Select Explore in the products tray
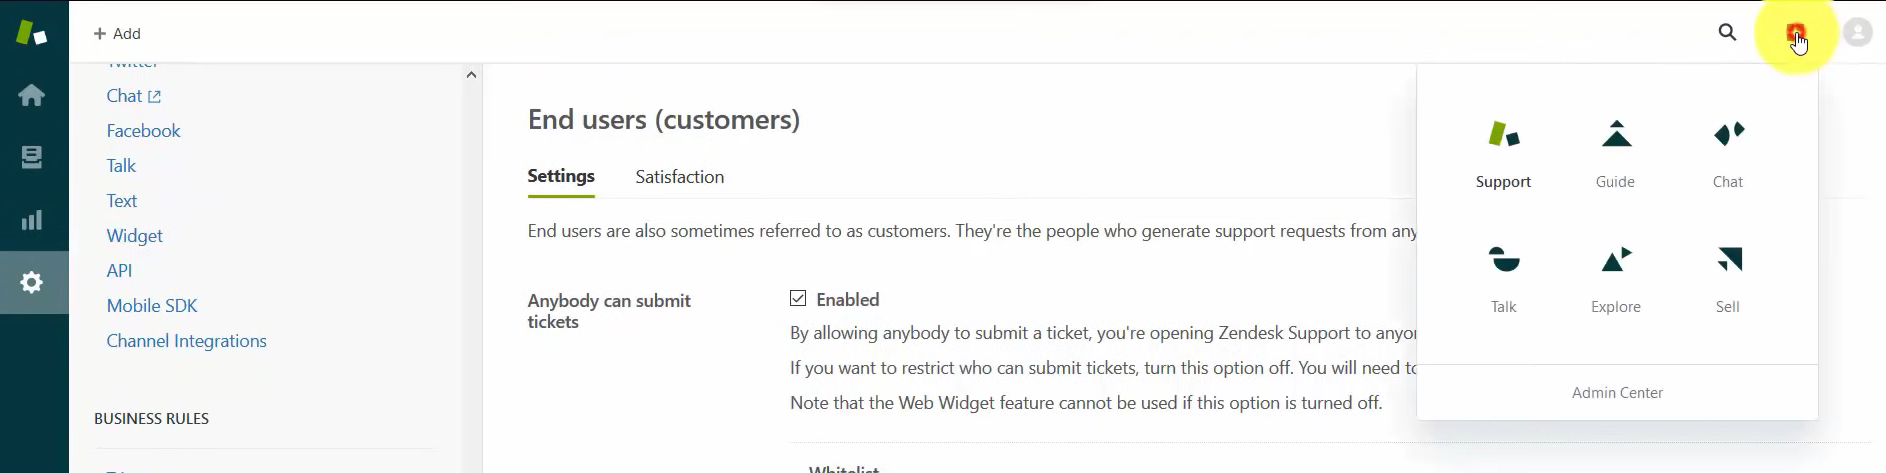This screenshot has width=1886, height=473. tap(1616, 279)
